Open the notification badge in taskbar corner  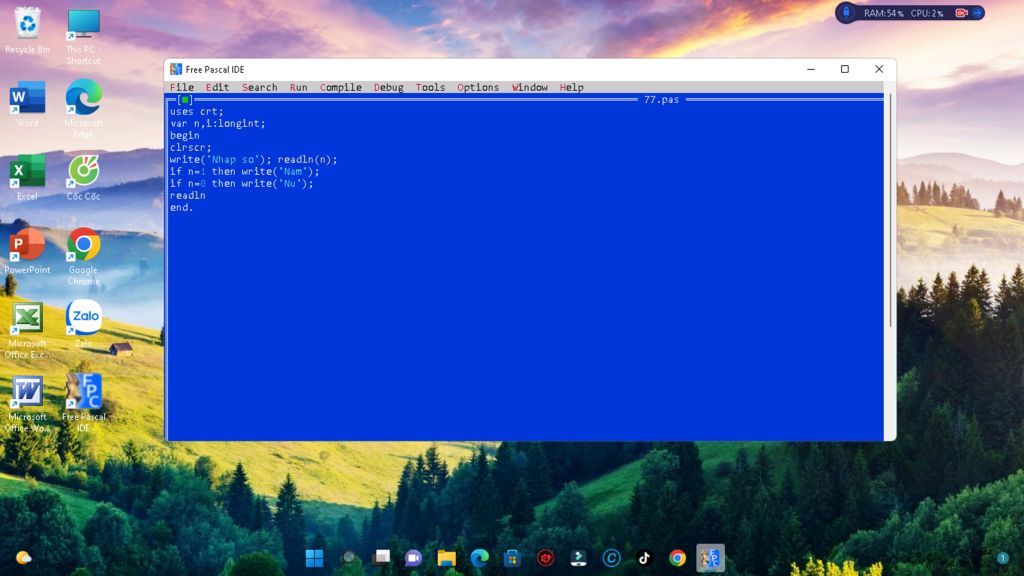pos(1002,558)
